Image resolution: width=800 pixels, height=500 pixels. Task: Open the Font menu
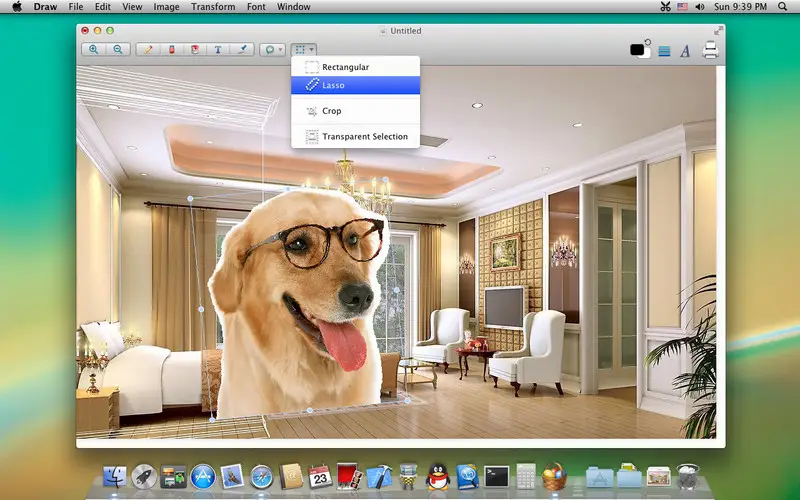256,7
